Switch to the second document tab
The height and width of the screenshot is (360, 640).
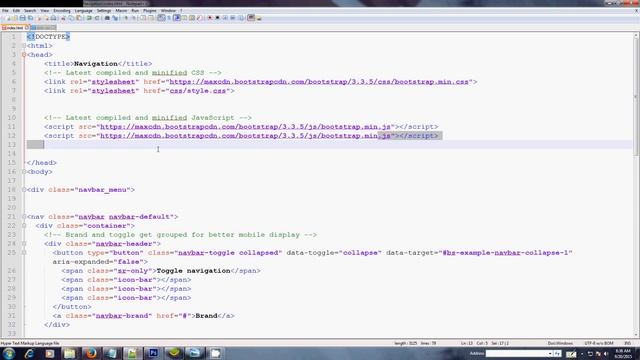point(43,28)
